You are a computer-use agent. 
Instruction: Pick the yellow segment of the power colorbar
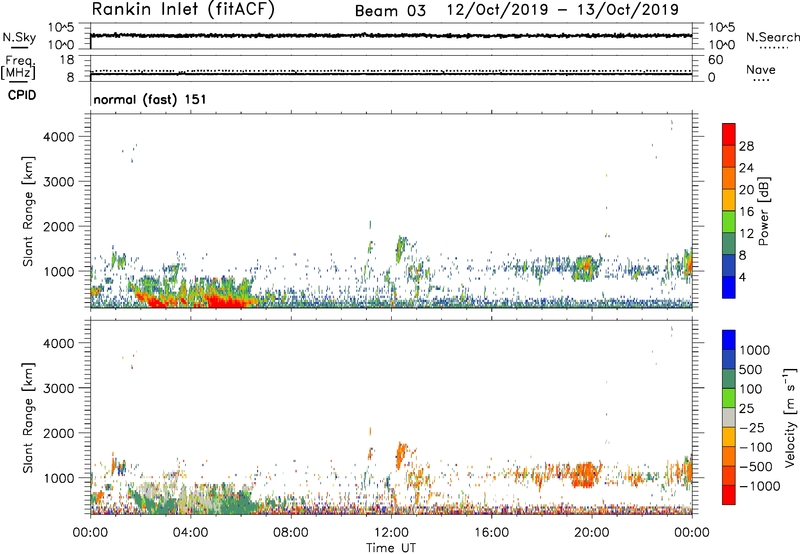pyautogui.click(x=729, y=200)
